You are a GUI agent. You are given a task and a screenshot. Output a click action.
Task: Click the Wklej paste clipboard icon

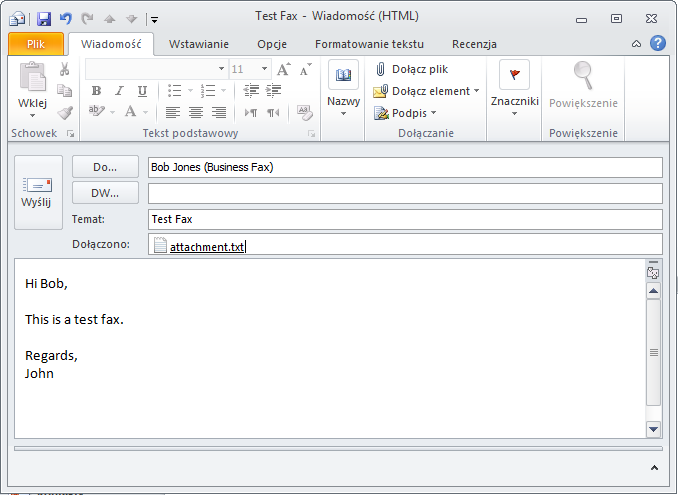pos(32,78)
